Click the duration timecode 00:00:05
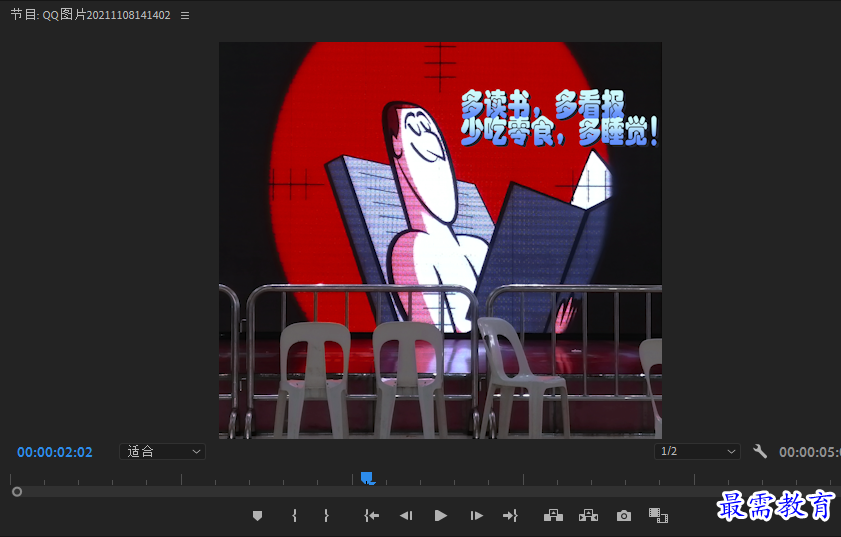The width and height of the screenshot is (841, 537). [x=810, y=452]
